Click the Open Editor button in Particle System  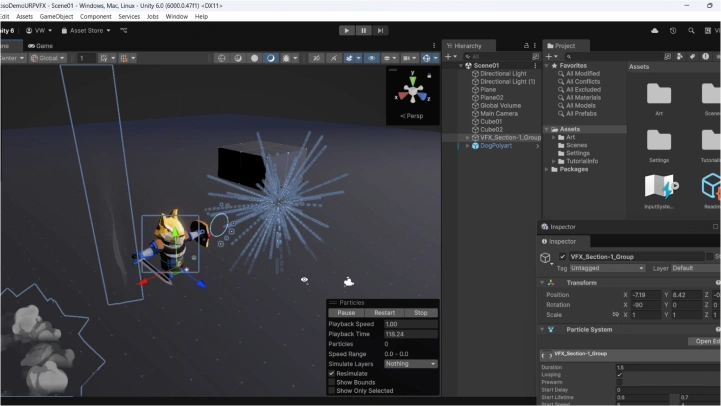tap(704, 341)
